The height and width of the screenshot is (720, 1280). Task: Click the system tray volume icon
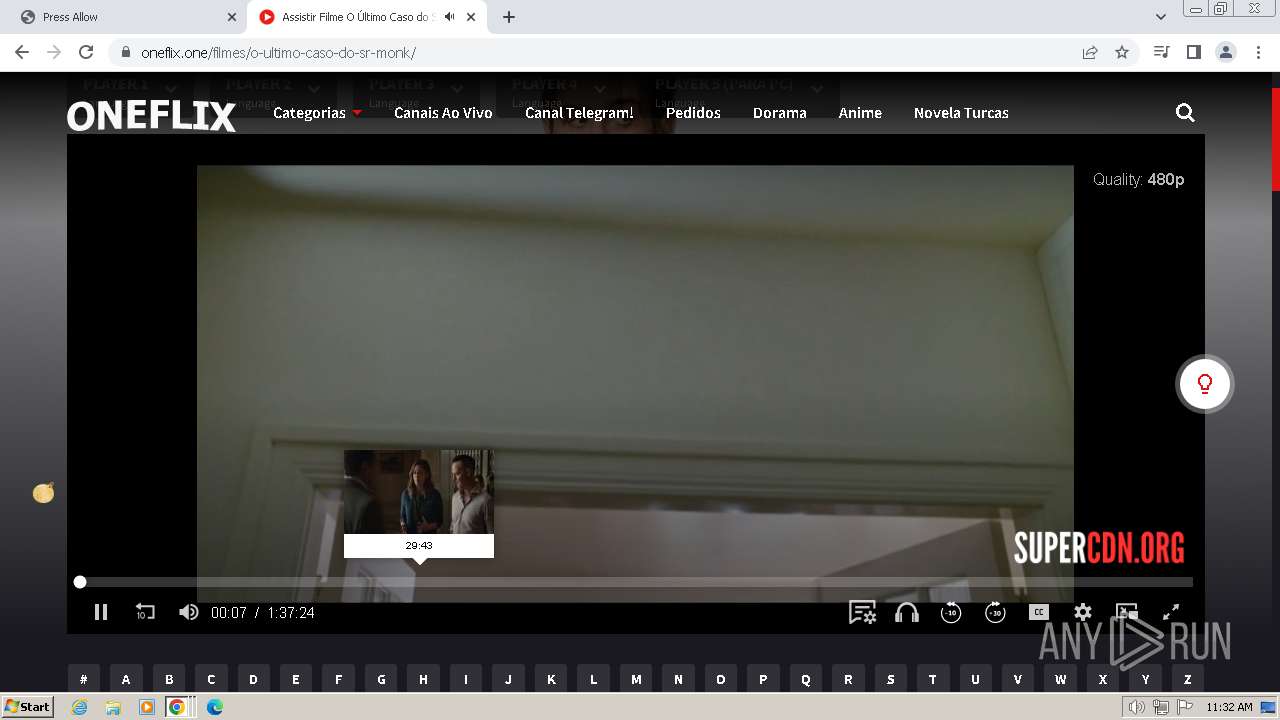(x=1137, y=707)
